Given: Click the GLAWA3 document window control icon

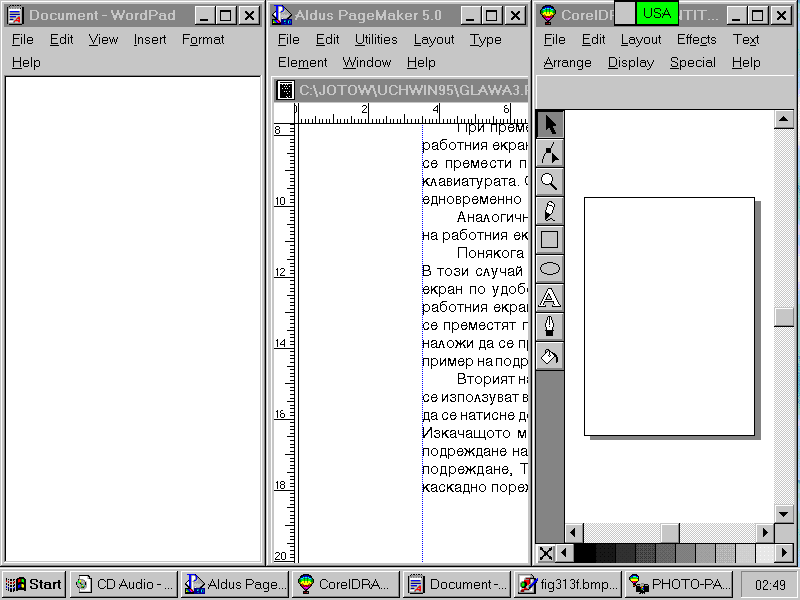Looking at the screenshot, I should [x=286, y=90].
